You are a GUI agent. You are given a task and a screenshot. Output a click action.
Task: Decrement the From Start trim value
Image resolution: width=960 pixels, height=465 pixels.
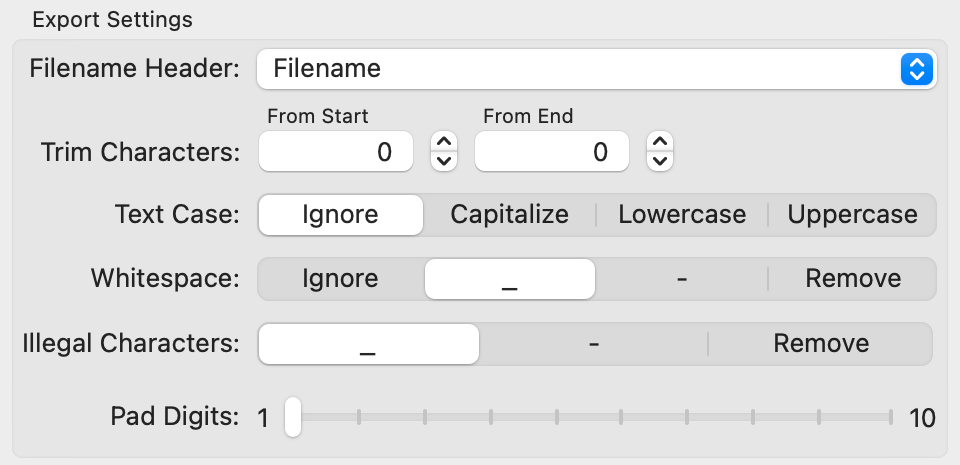pos(444,161)
